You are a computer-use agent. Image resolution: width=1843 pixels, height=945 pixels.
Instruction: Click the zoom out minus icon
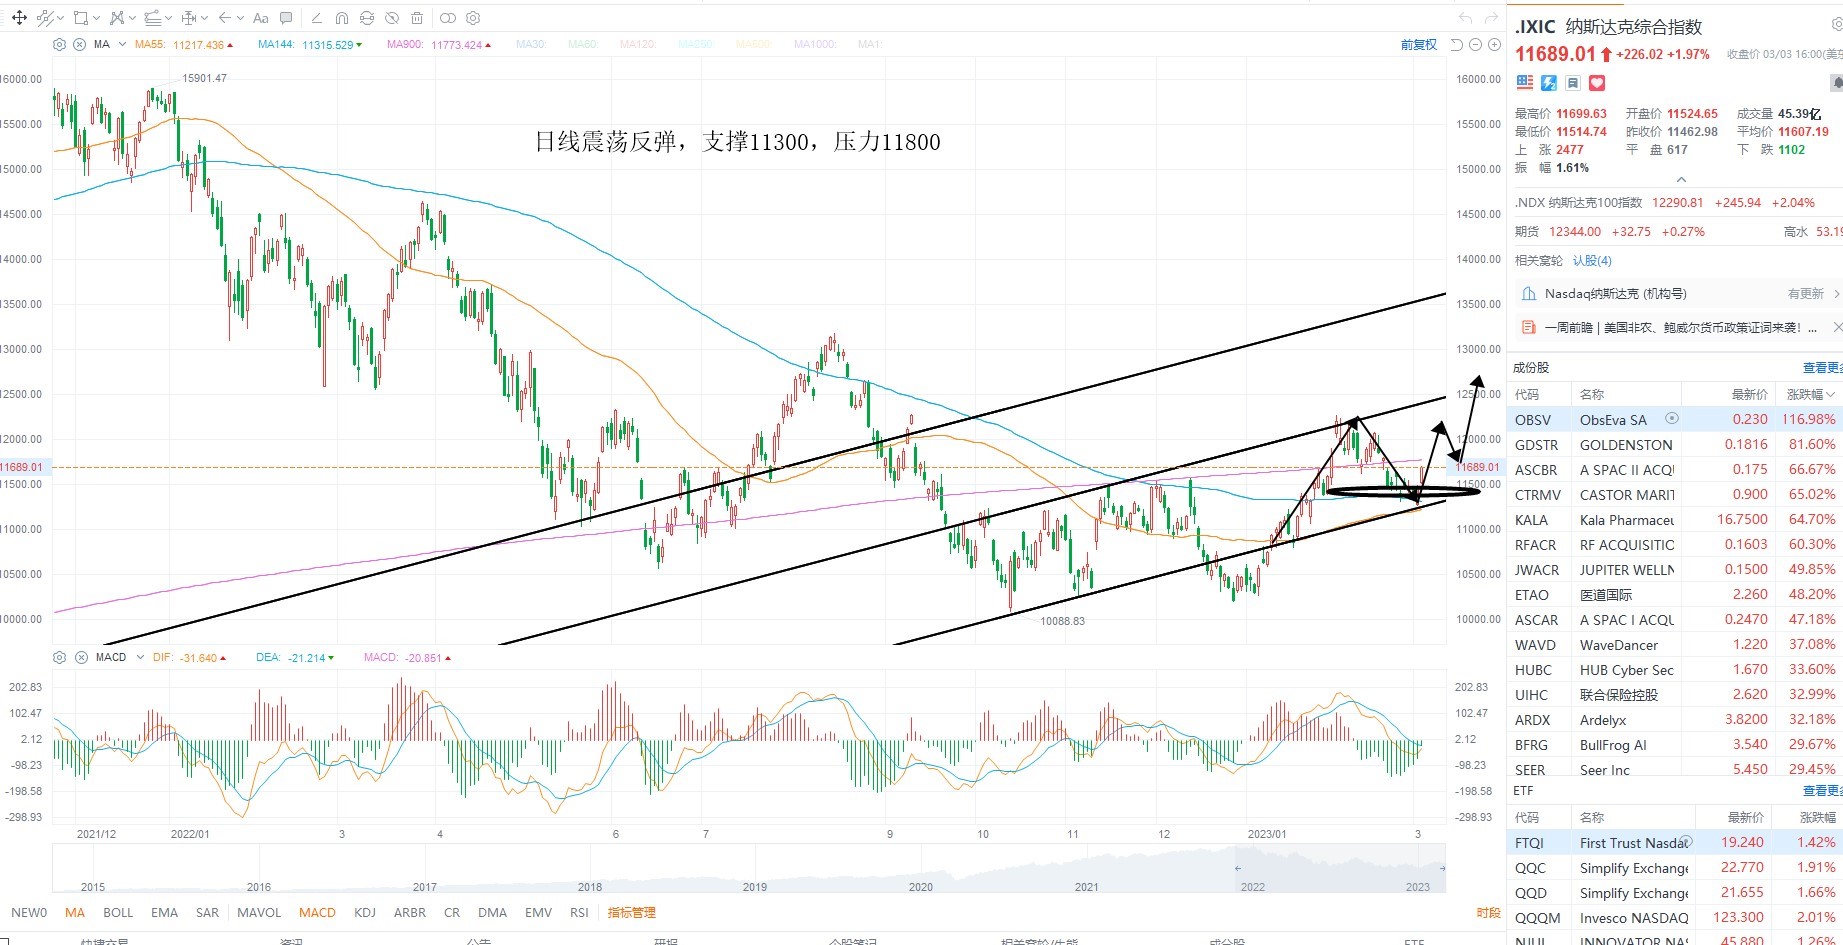[1475, 45]
